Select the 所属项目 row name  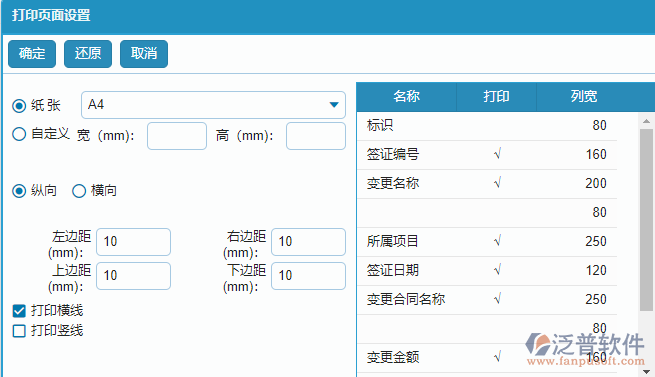393,241
